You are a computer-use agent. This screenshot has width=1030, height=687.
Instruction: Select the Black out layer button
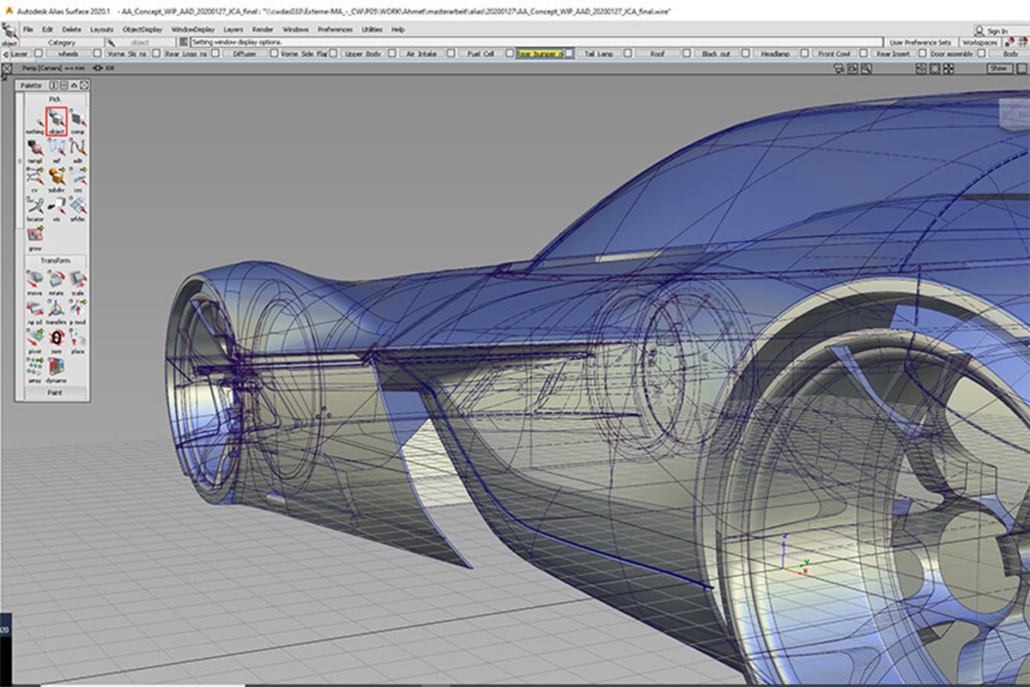coord(715,54)
